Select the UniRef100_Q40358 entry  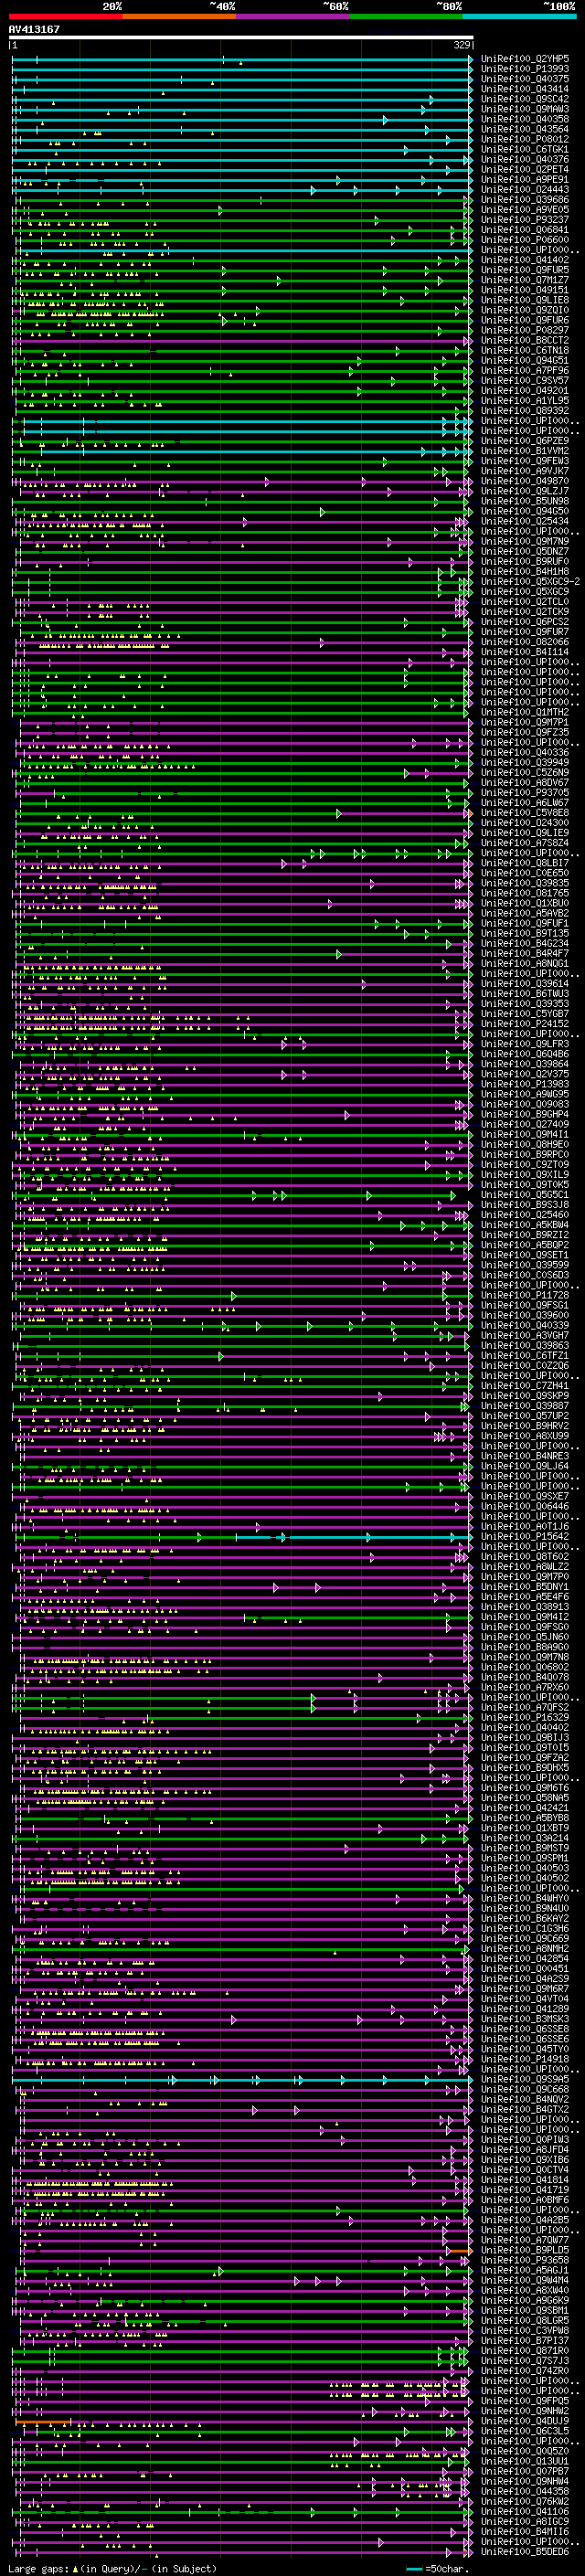tap(524, 119)
